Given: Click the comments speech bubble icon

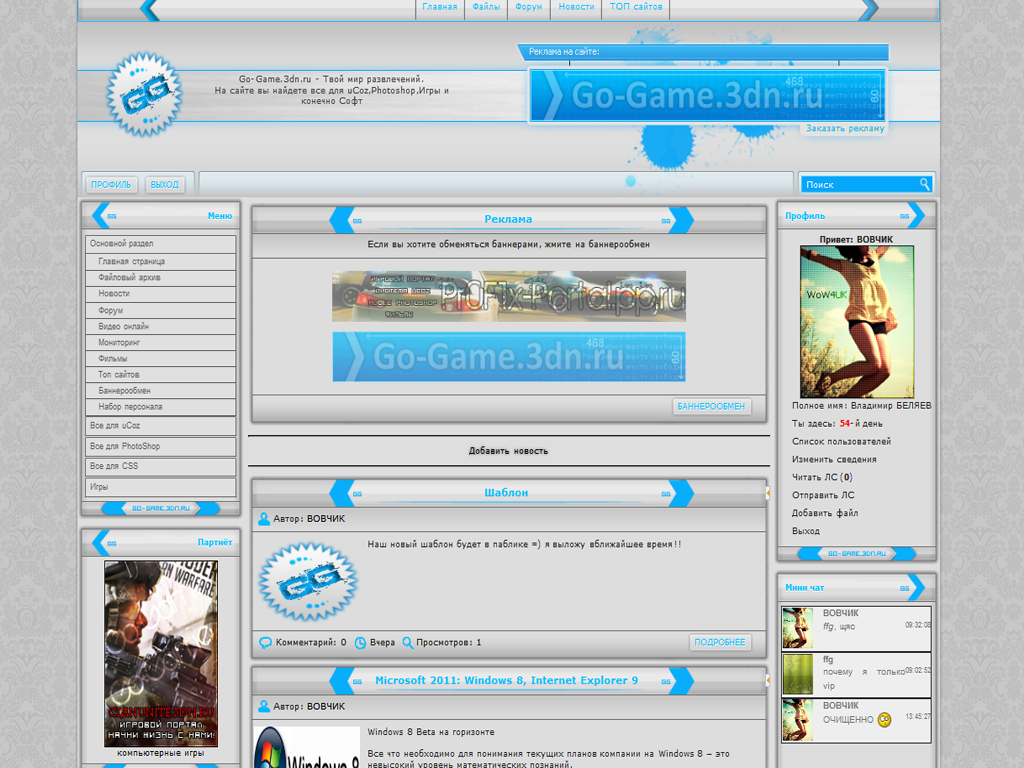Looking at the screenshot, I should (x=265, y=643).
